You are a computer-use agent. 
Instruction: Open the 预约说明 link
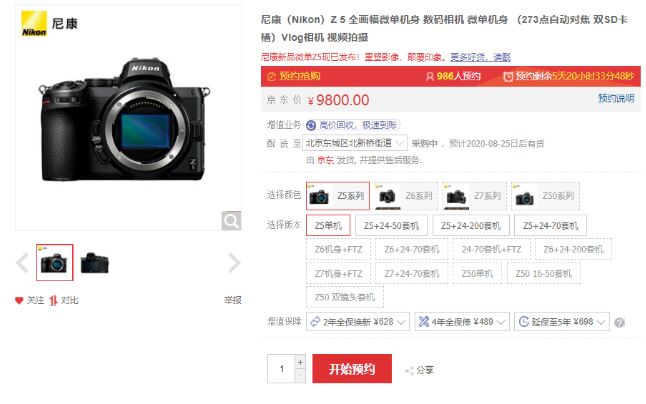tap(616, 98)
